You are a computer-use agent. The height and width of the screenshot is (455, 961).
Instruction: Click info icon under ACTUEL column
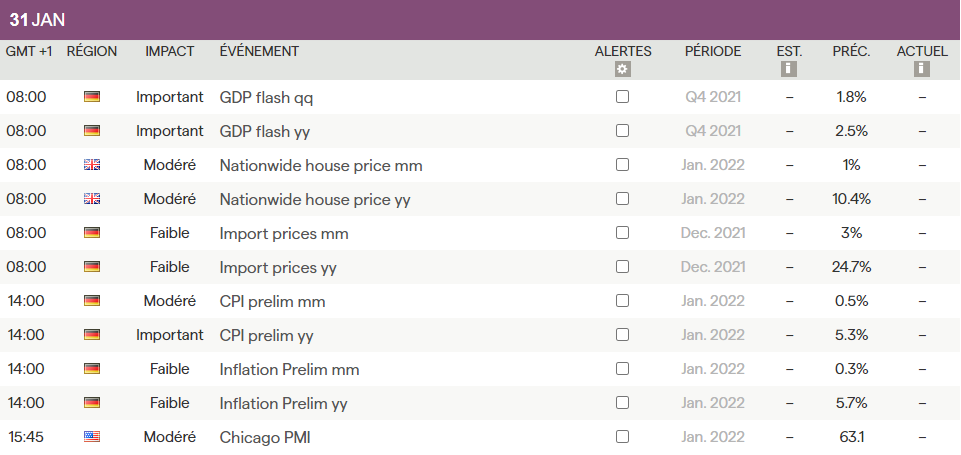[922, 69]
